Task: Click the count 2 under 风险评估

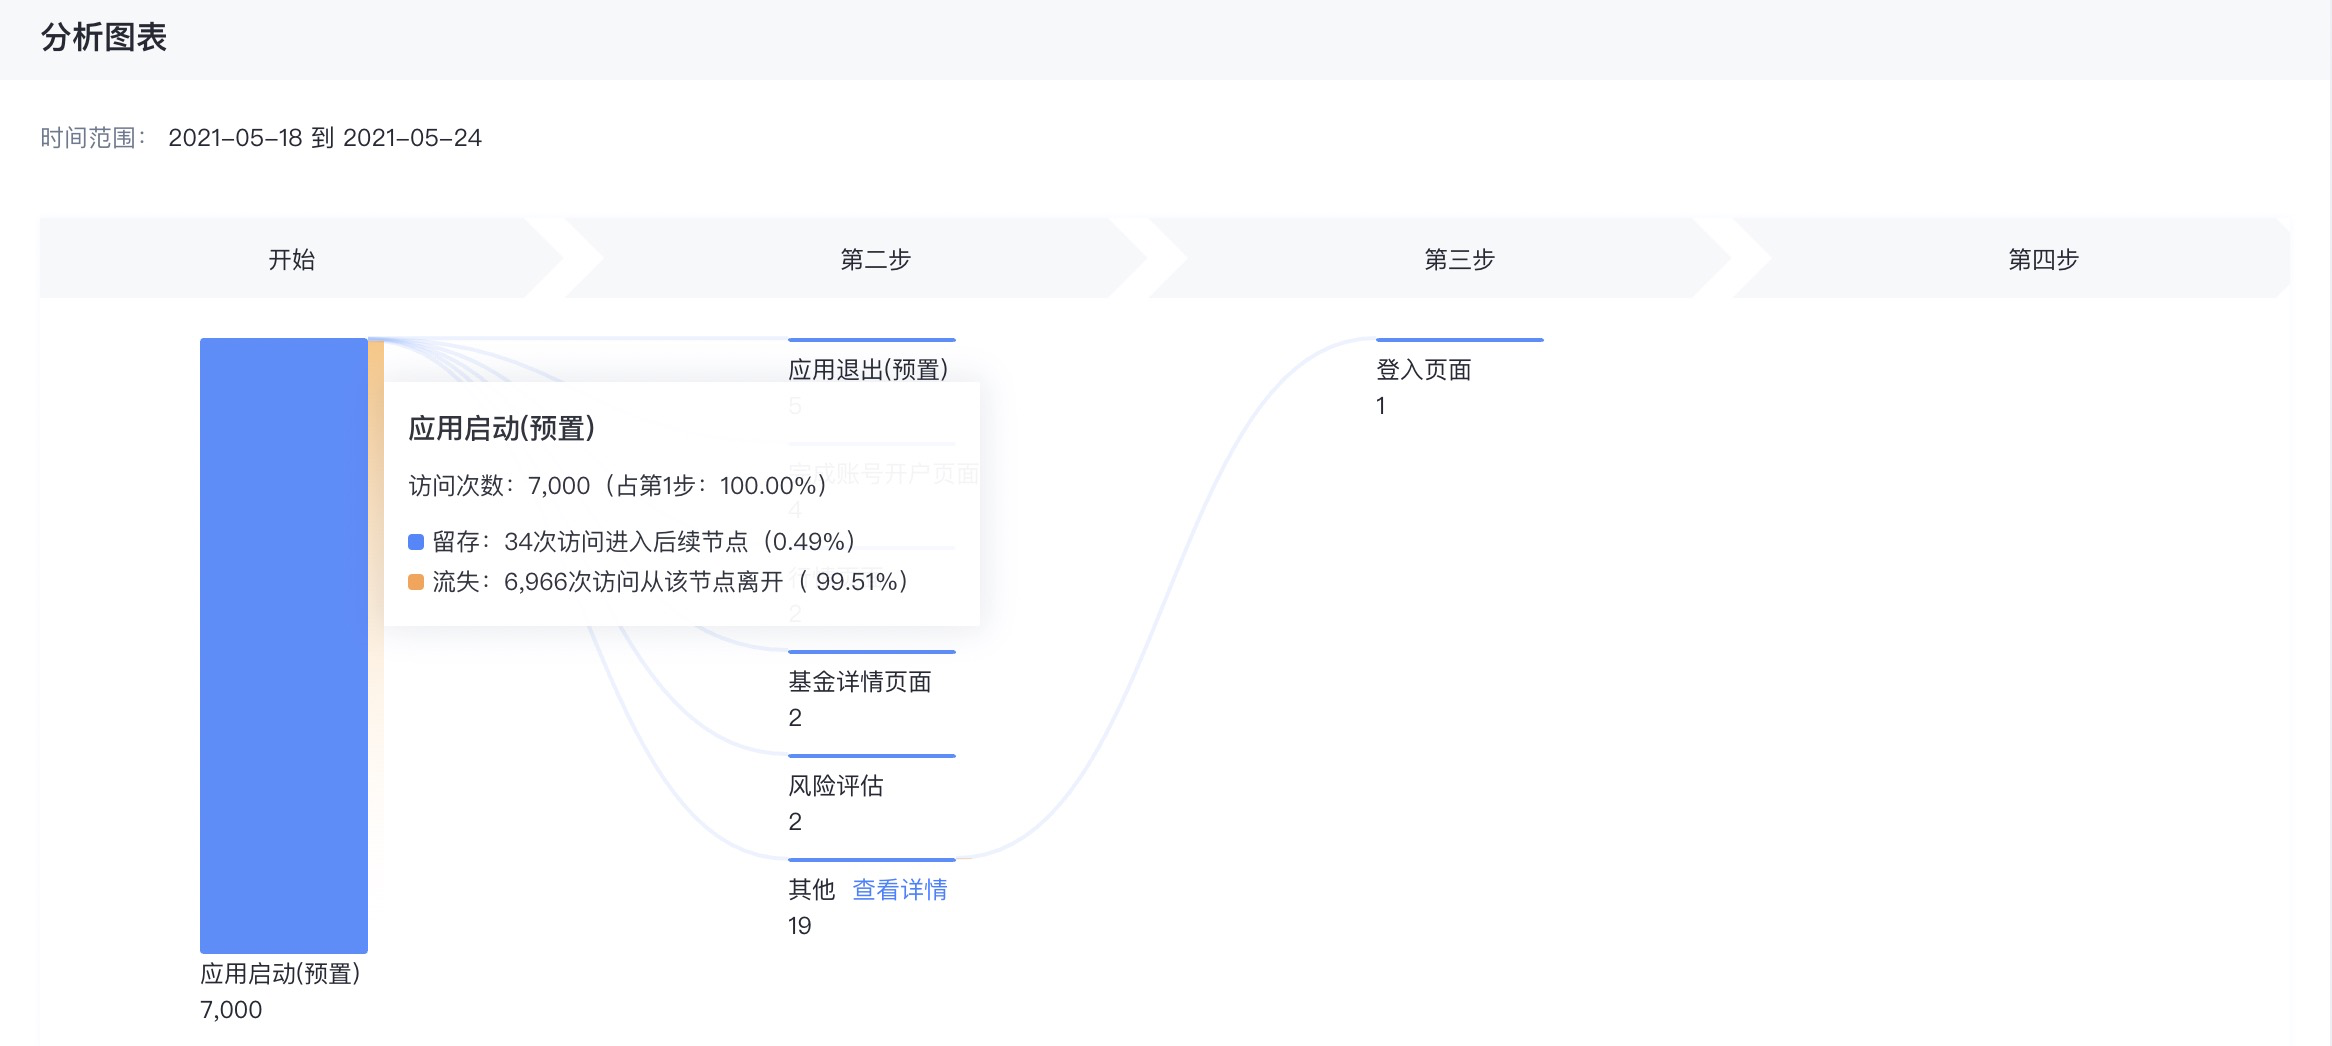Action: [x=795, y=821]
